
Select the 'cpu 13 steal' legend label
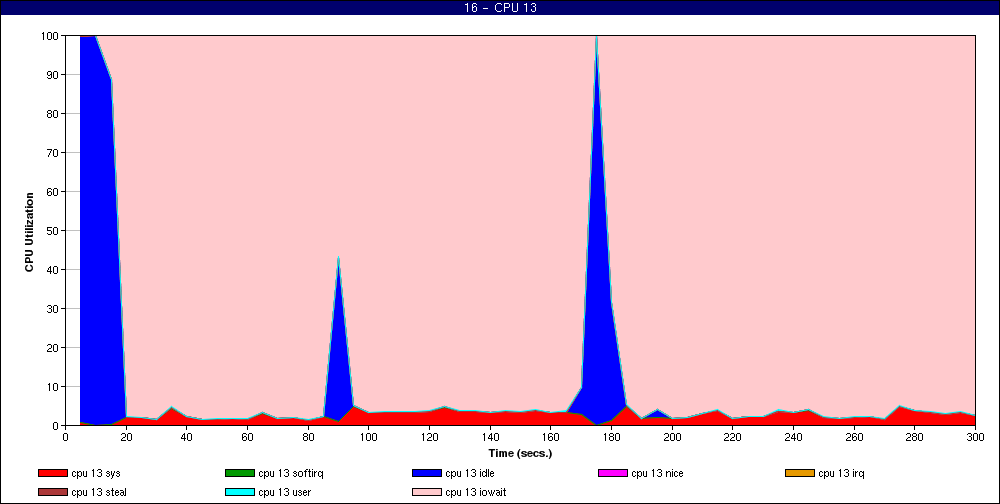(99, 493)
